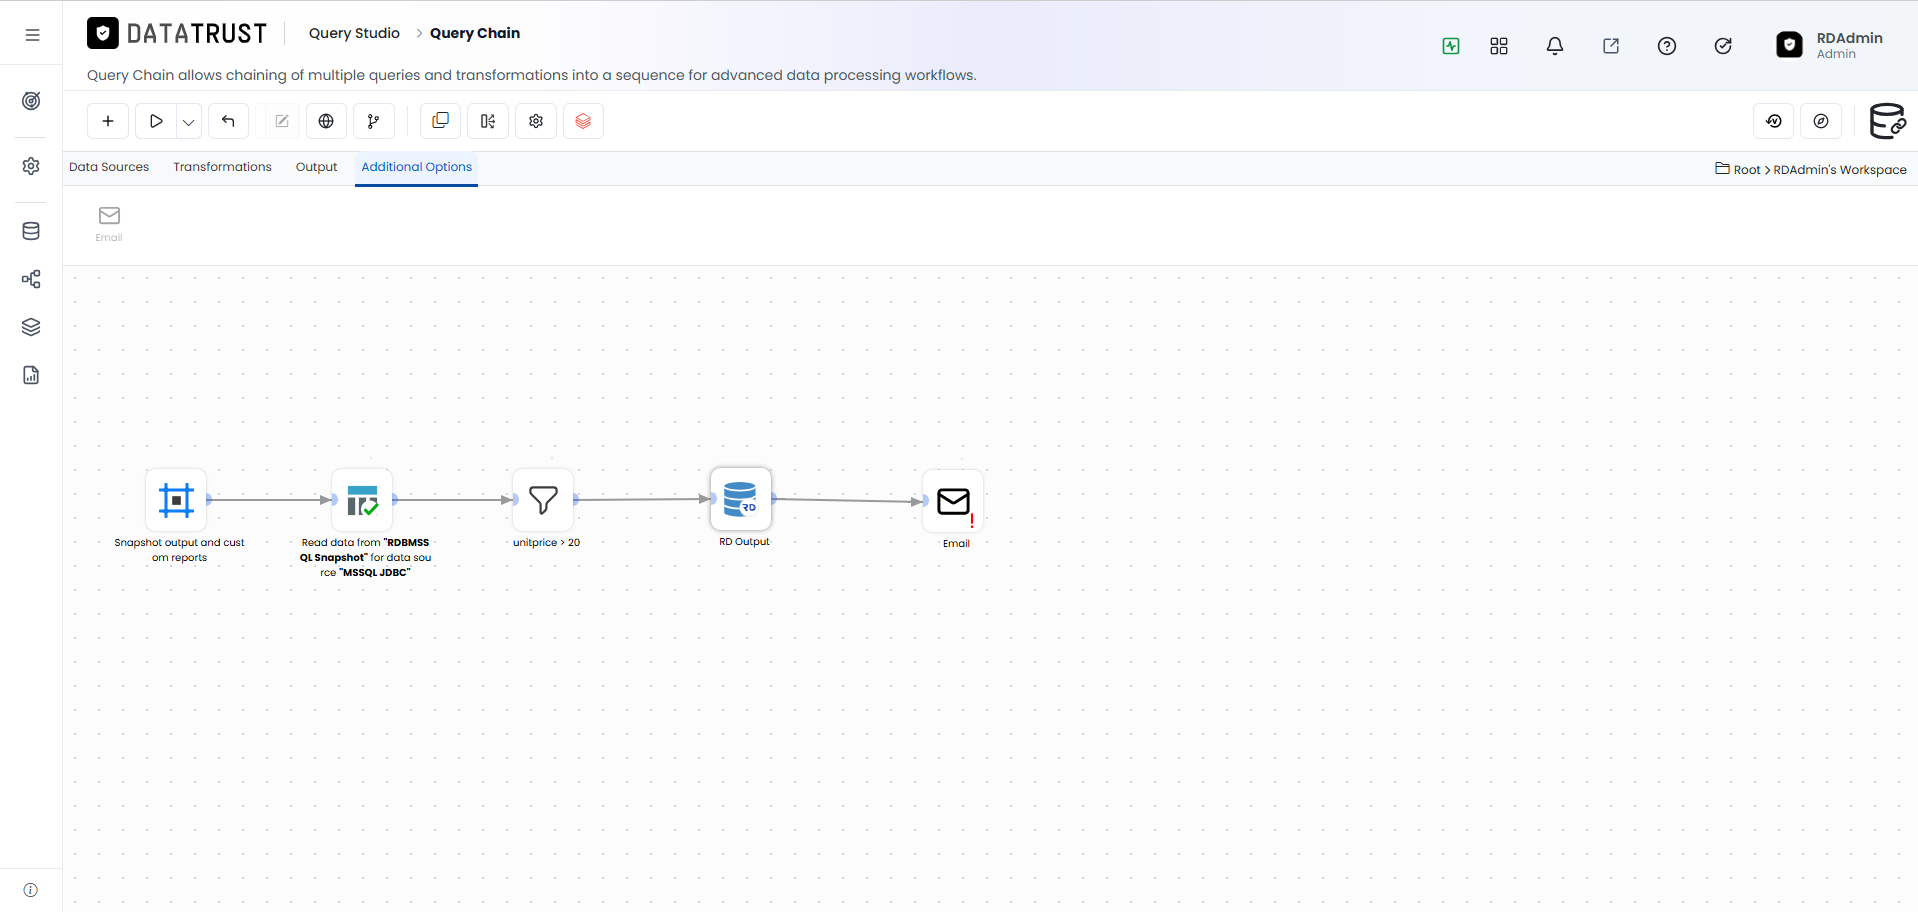
Task: Select the Email node on canvas
Action: (x=953, y=501)
